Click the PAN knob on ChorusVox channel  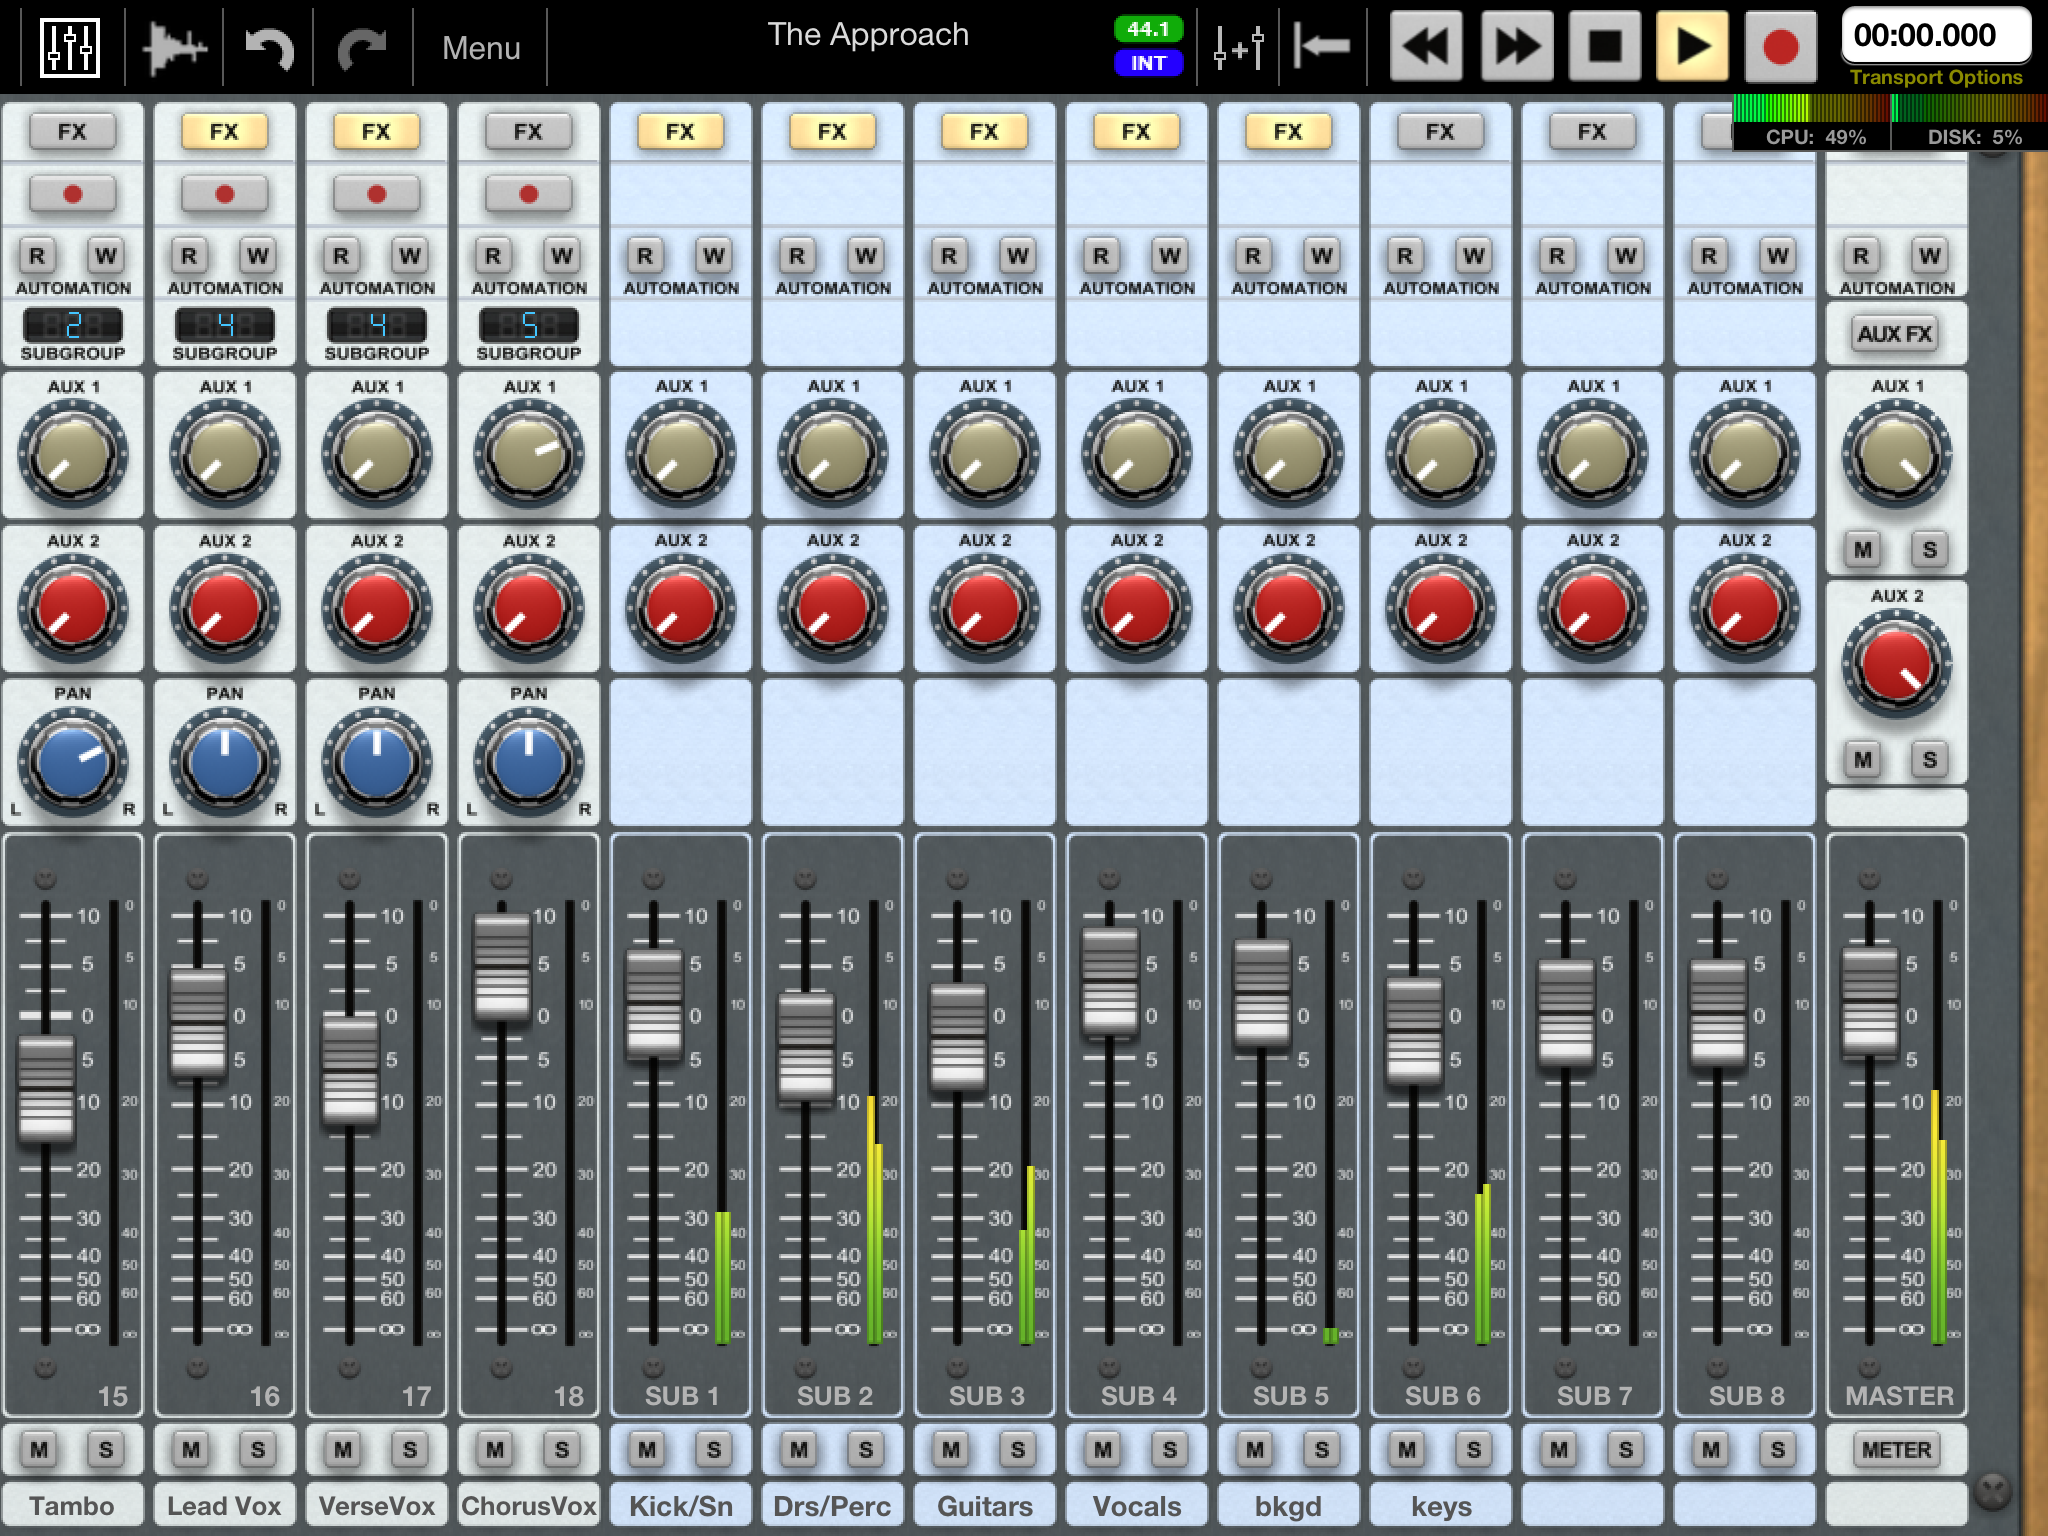point(529,762)
